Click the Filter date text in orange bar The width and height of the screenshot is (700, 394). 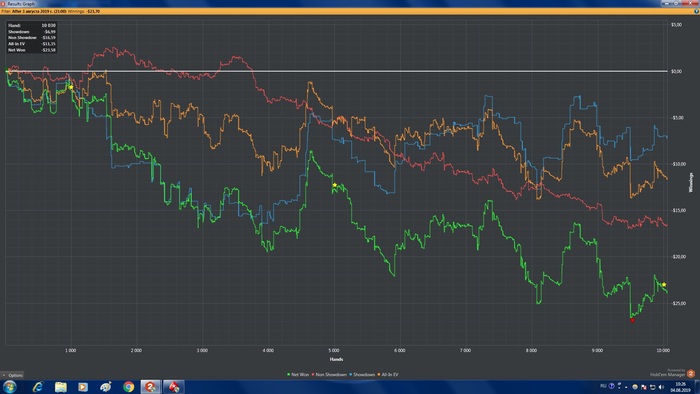[x=39, y=11]
